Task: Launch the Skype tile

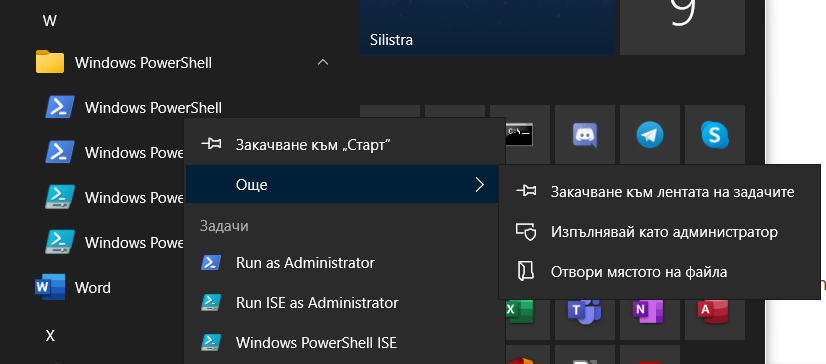Action: (x=715, y=135)
